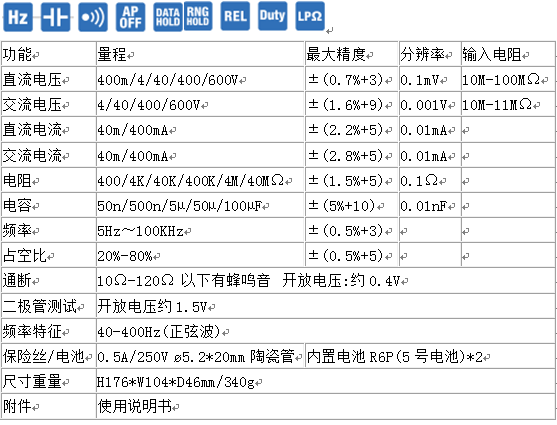Click the 10M-100MΩ input resistance cell

[508, 79]
